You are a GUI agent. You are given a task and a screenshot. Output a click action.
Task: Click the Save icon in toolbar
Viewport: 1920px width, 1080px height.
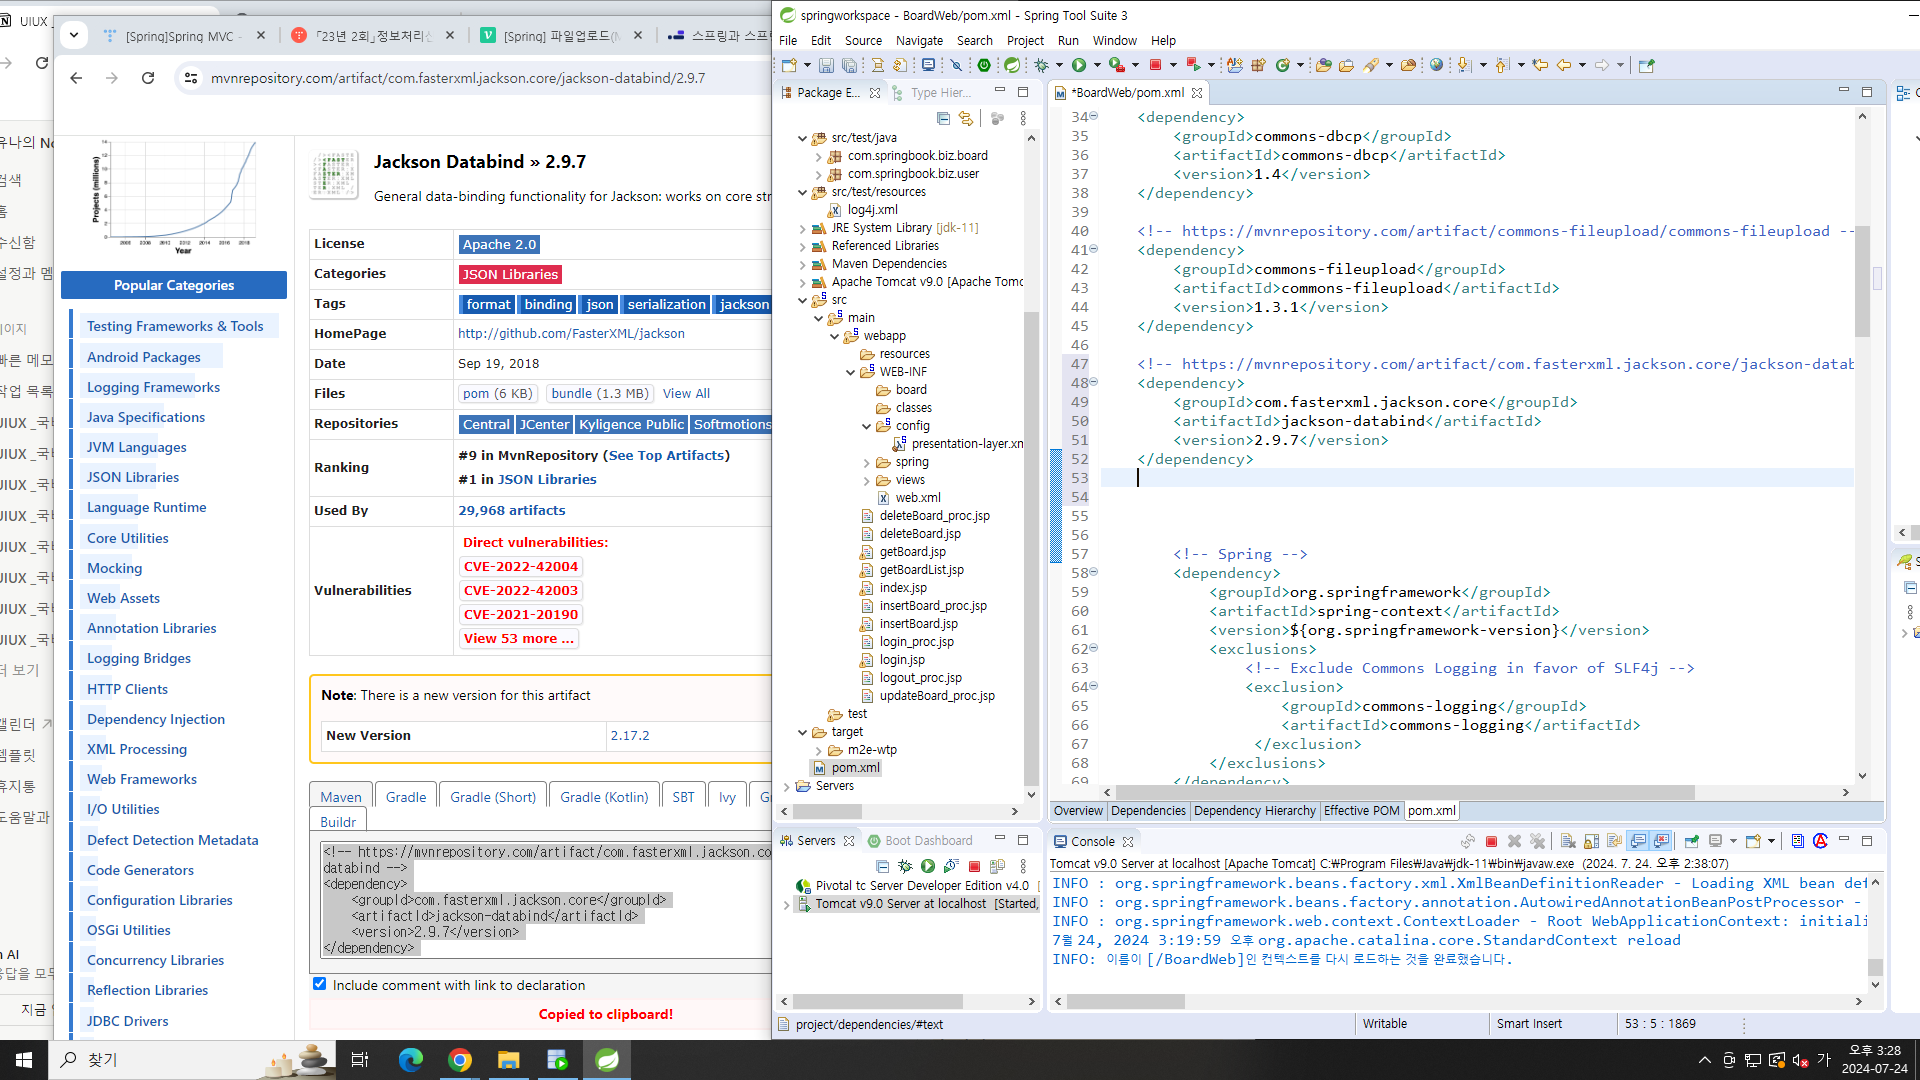point(826,66)
